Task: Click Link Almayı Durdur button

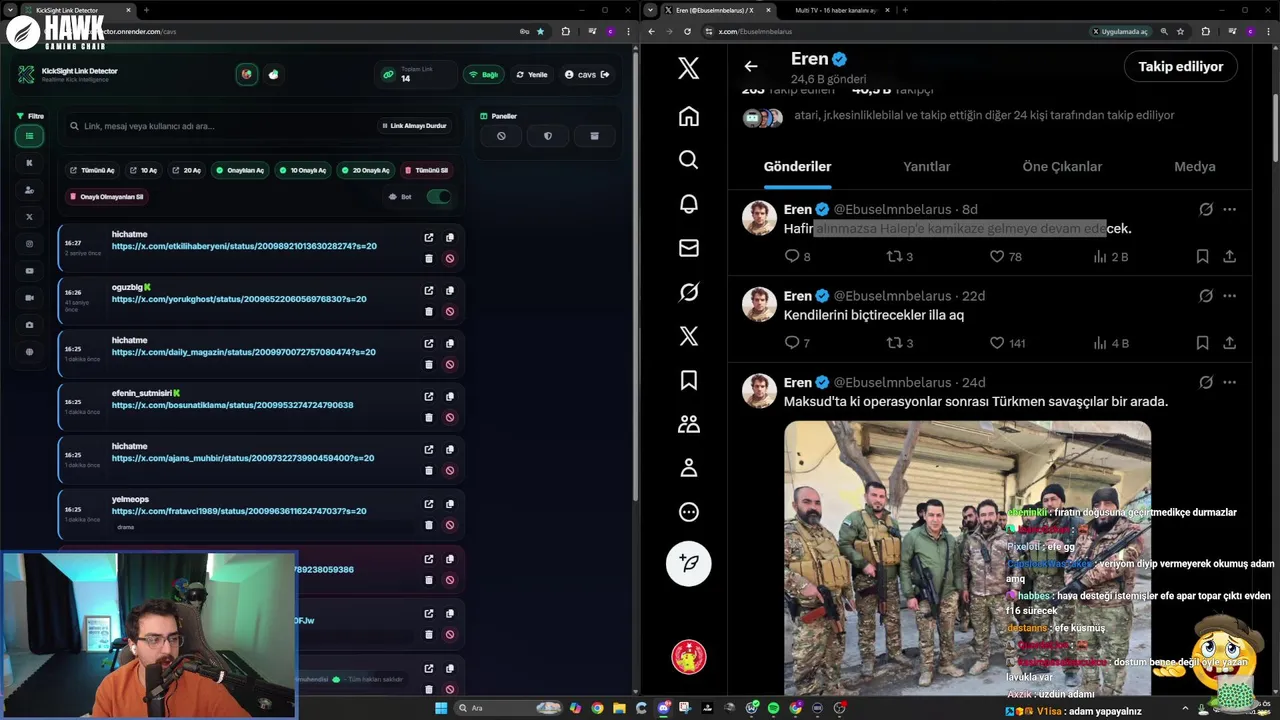Action: [414, 126]
